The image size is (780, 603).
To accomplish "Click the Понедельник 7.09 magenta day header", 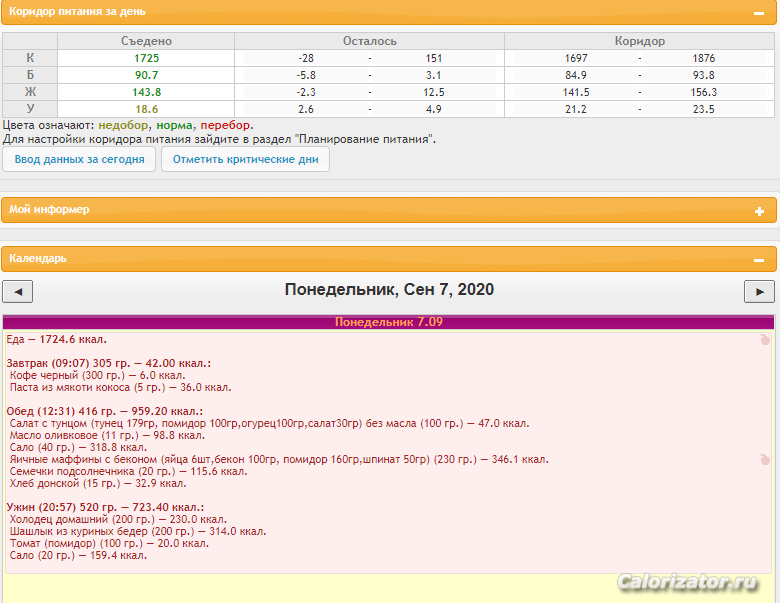I will coord(388,323).
